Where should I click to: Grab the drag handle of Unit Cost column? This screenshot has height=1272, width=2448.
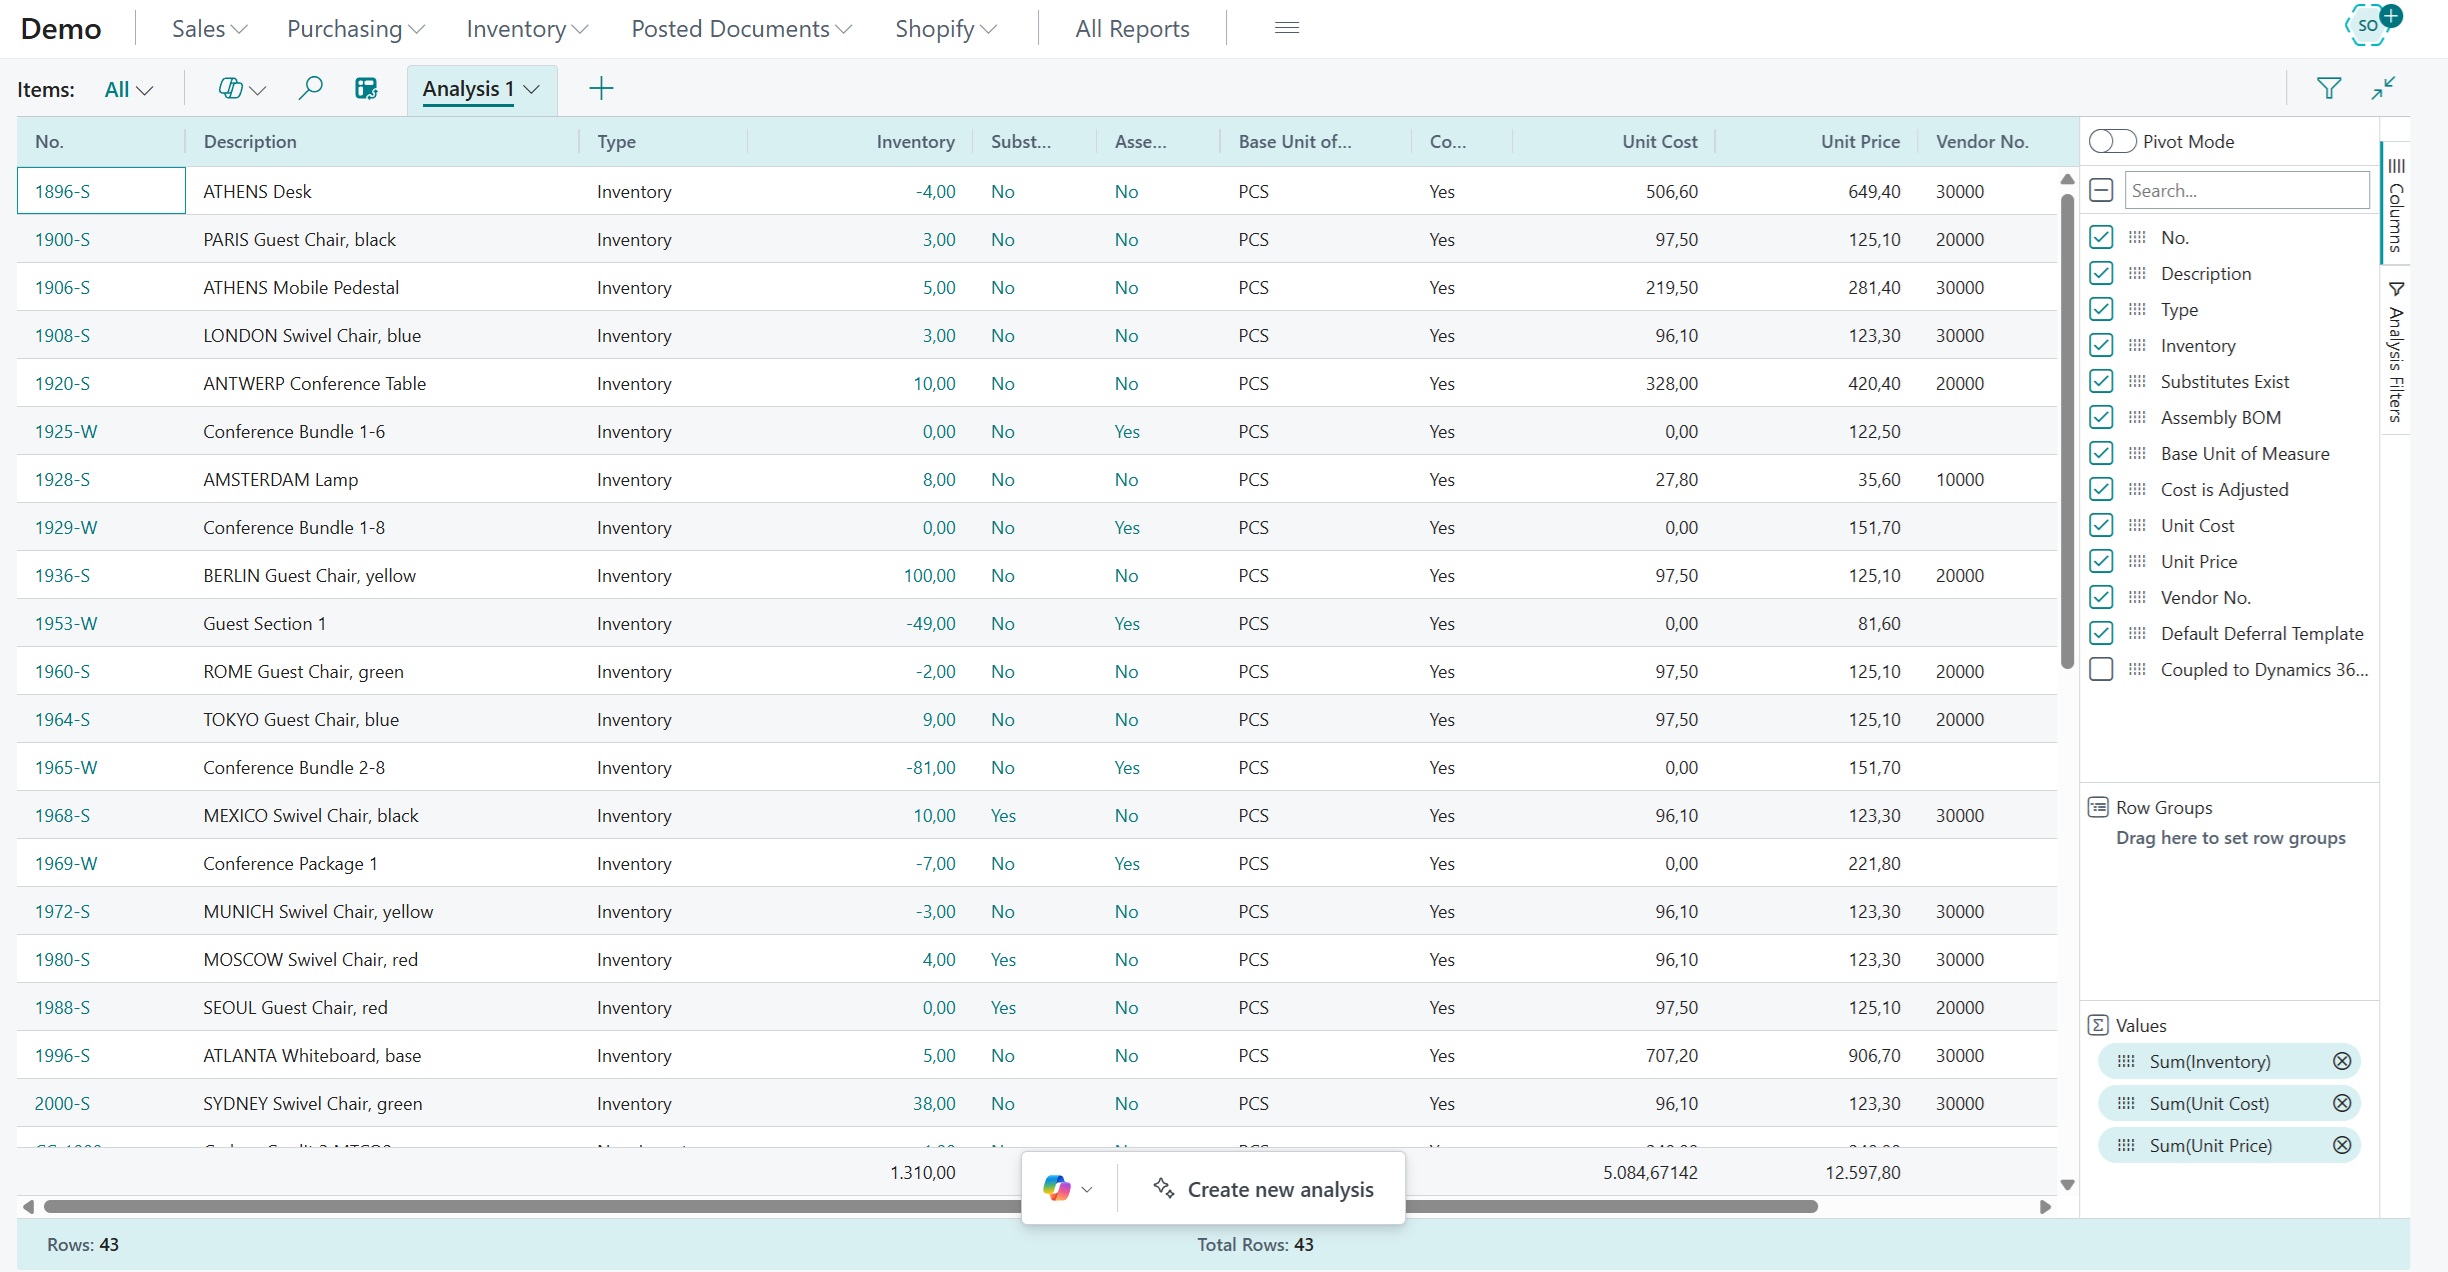tap(2137, 525)
